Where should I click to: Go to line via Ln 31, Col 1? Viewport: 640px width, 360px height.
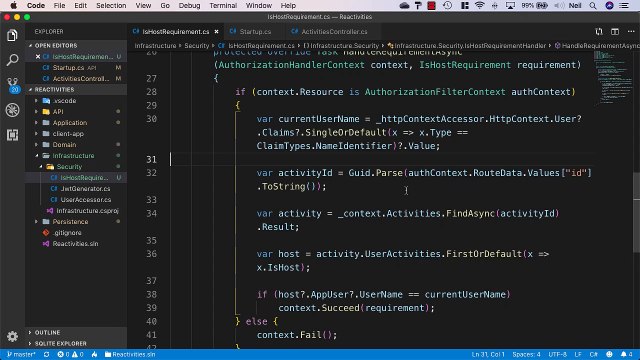(488, 354)
